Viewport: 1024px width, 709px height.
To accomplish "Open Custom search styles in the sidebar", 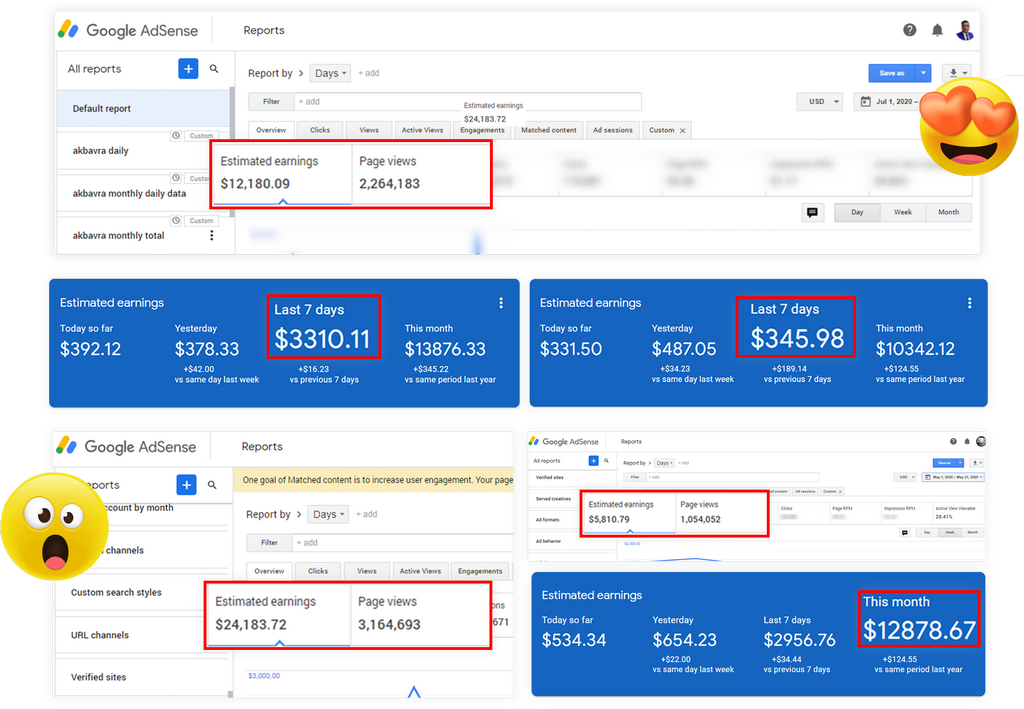I will click(141, 593).
